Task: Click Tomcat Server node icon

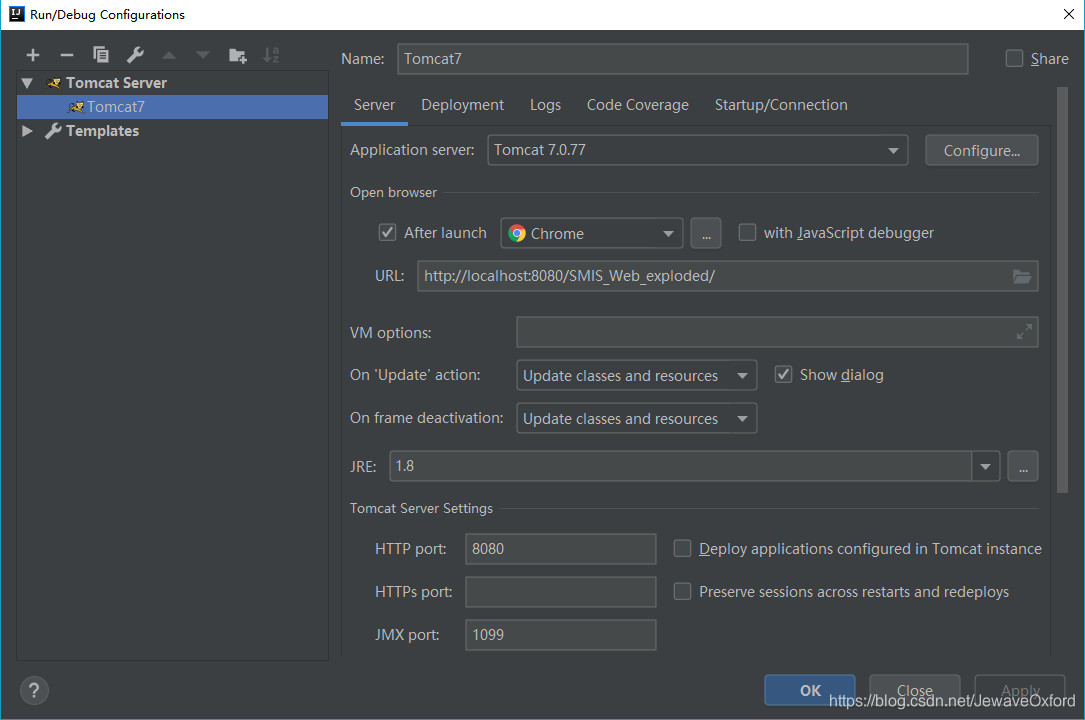Action: tap(53, 83)
